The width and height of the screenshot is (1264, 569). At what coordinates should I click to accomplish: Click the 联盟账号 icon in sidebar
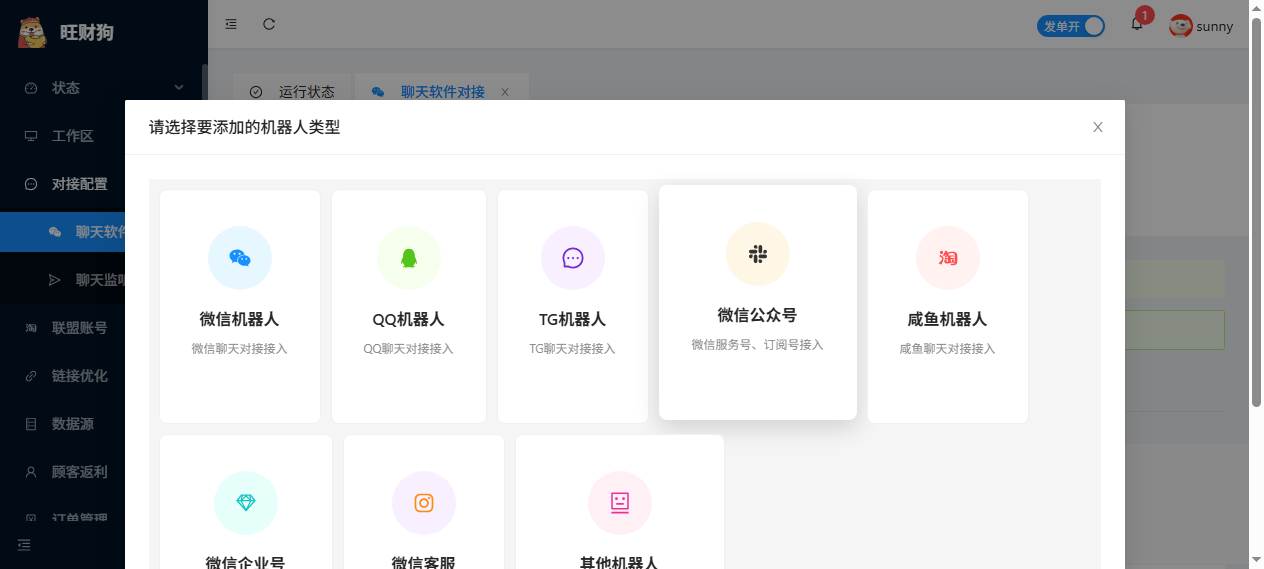(31, 328)
